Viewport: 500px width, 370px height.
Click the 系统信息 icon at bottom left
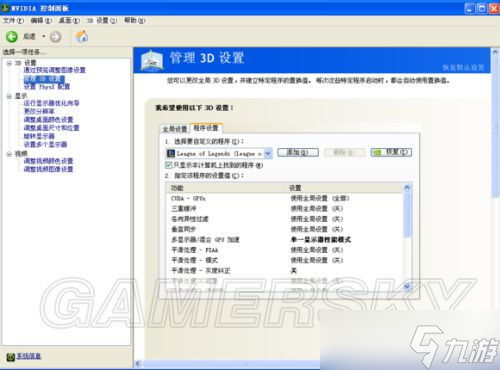11,357
